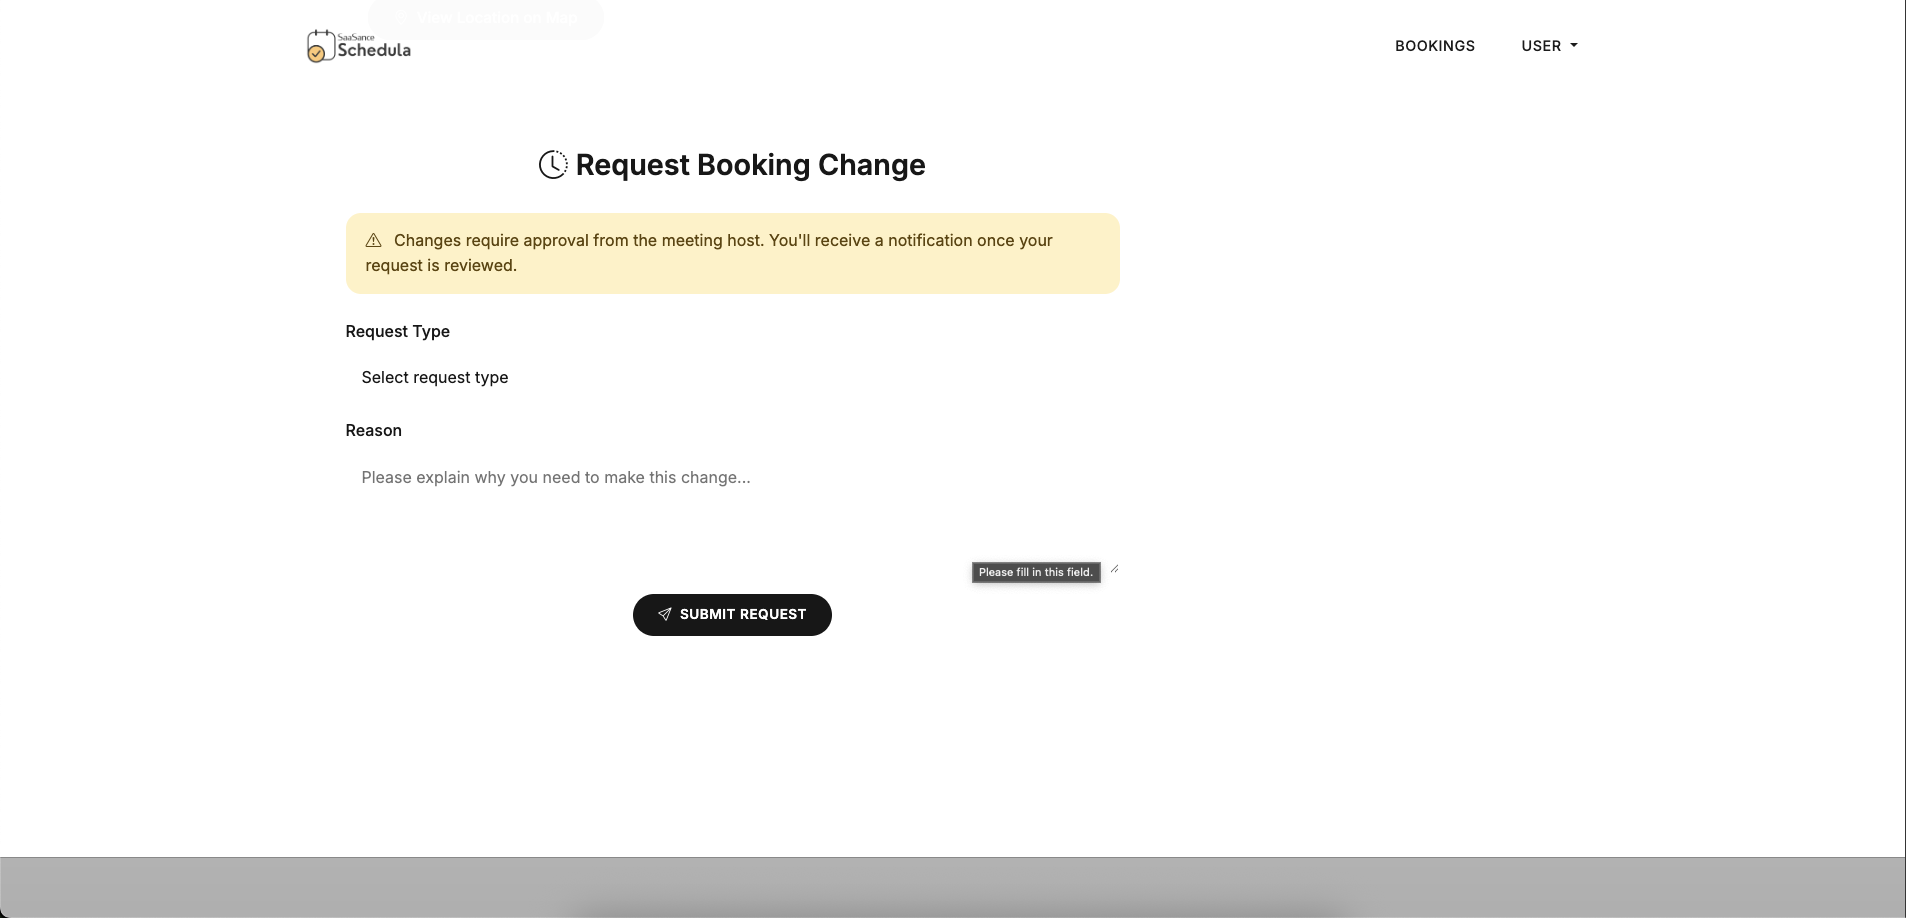1906x918 pixels.
Task: Dismiss the Please fill in this field tooltip
Action: [x=1035, y=572]
